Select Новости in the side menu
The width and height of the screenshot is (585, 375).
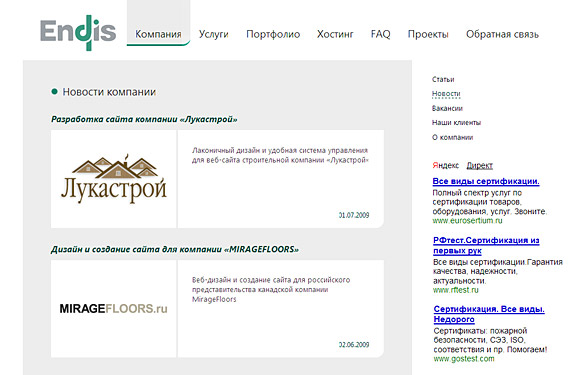tap(446, 94)
